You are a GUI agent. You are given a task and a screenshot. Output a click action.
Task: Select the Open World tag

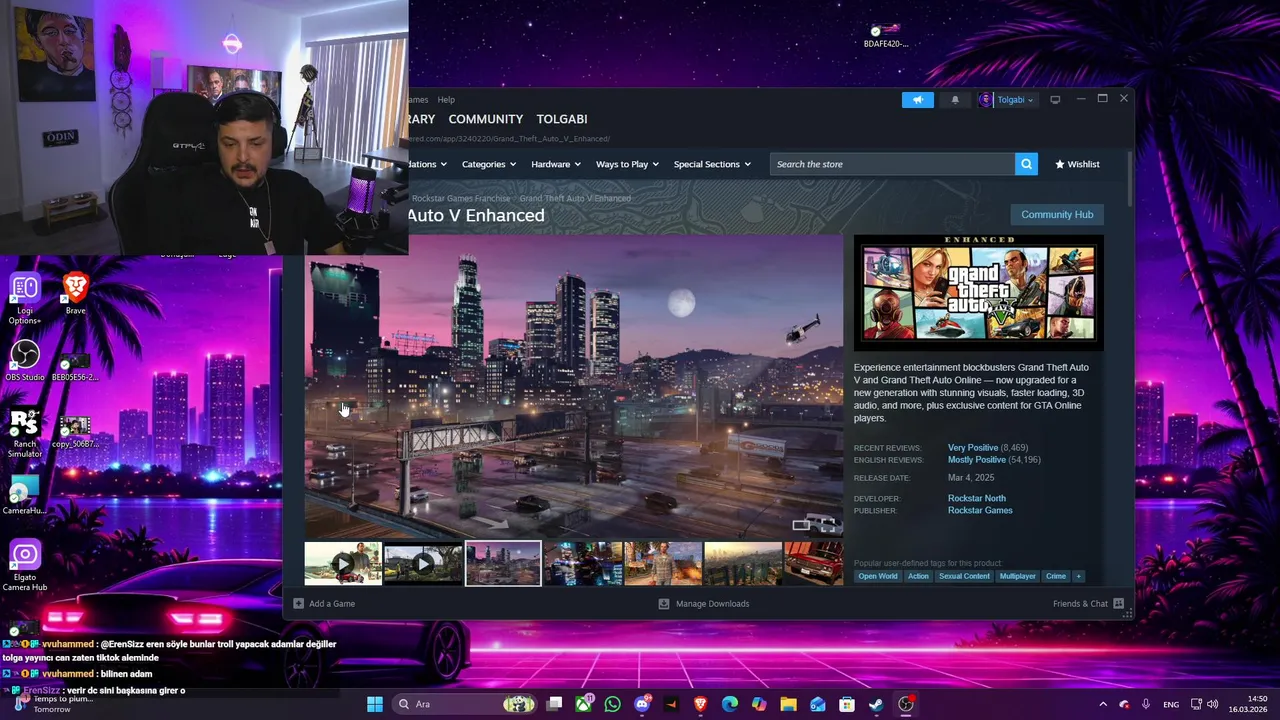tap(878, 576)
